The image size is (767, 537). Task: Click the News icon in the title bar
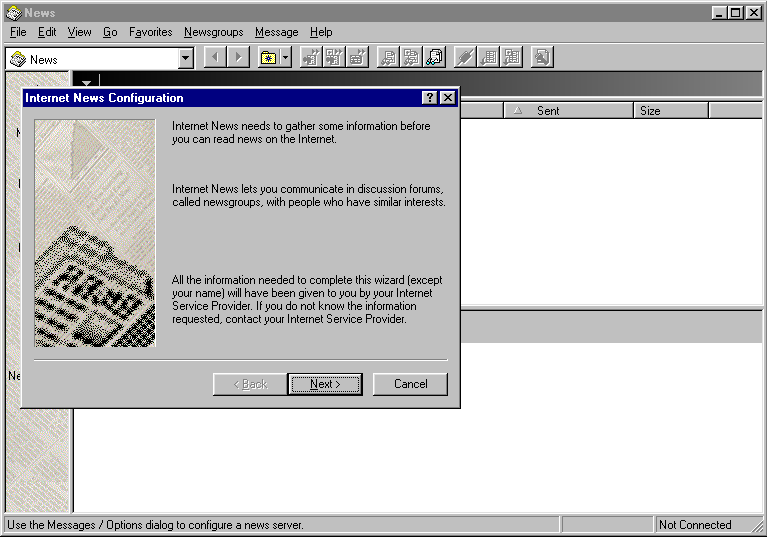[14, 13]
